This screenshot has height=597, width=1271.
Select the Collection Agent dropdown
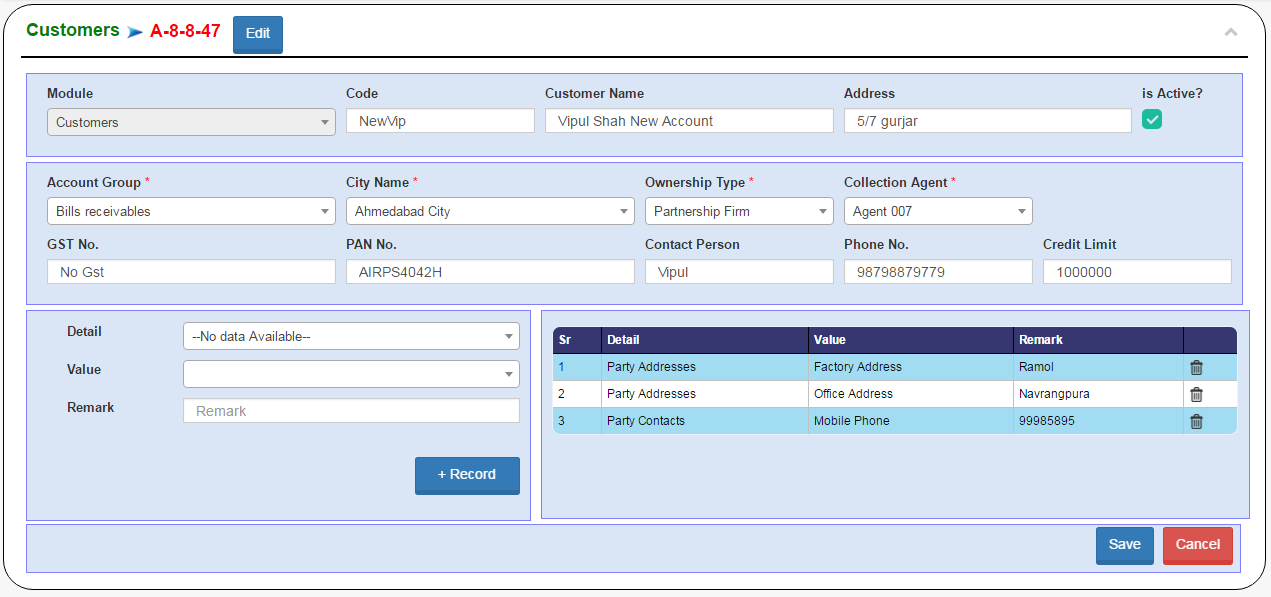(938, 211)
